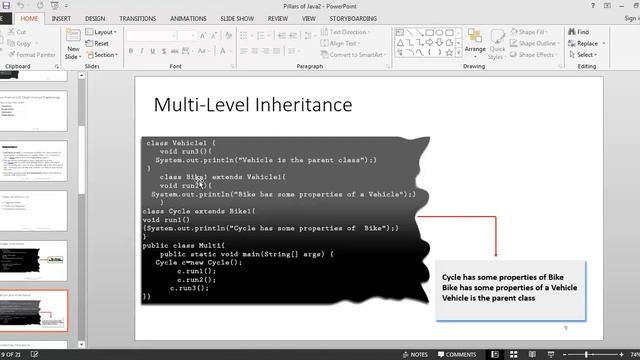
Task: Select the Triangle shape in gallery
Action: tap(400, 42)
